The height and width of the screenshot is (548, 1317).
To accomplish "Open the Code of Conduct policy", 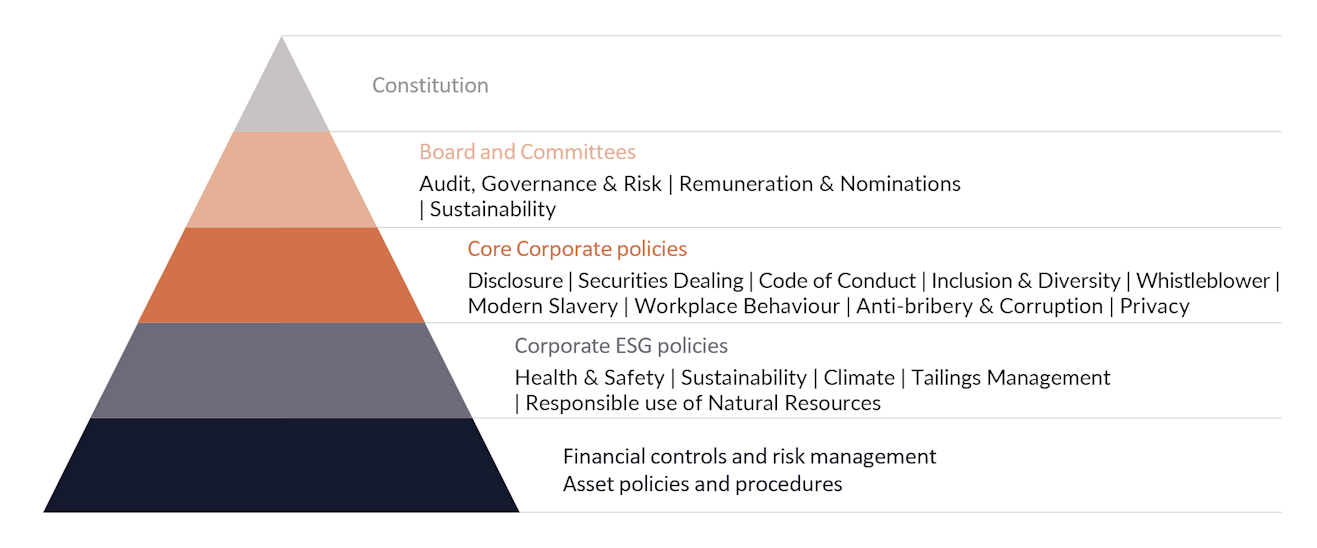I will point(837,281).
